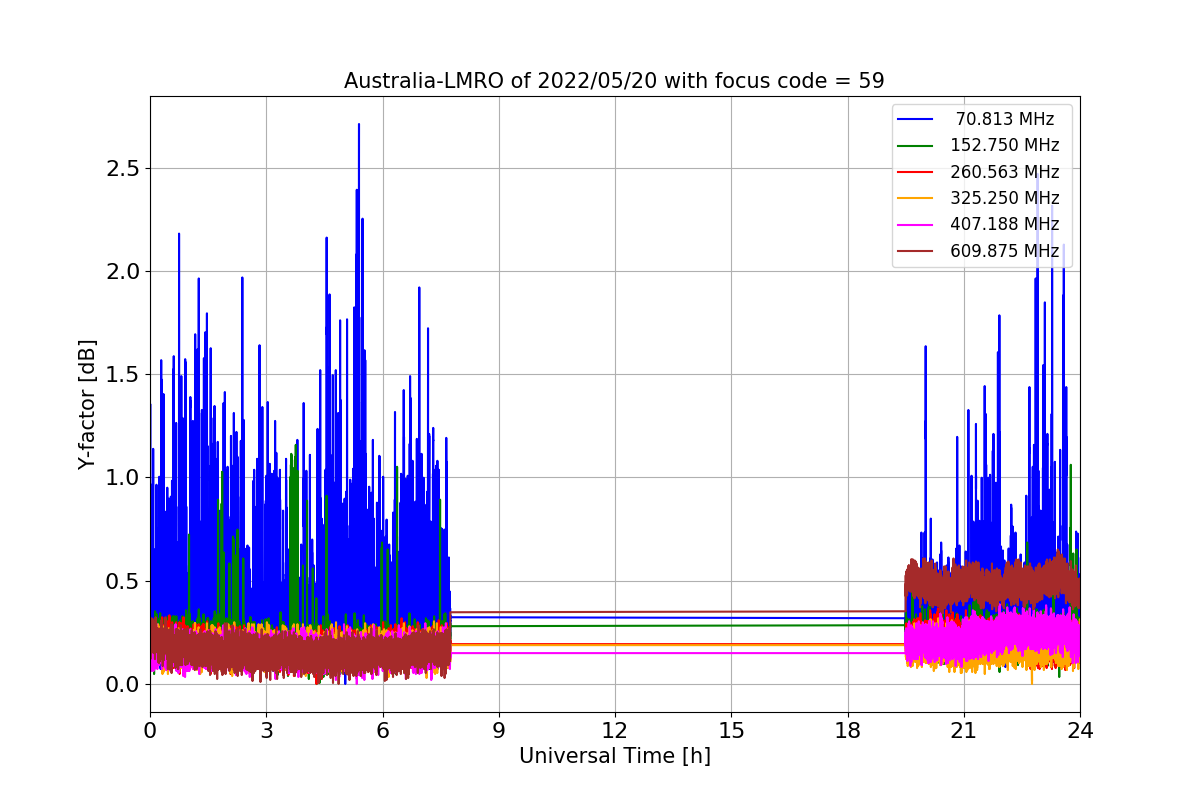The height and width of the screenshot is (800, 1200).
Task: Select the '152.750 MHz' legend label
Action: click(x=1005, y=145)
